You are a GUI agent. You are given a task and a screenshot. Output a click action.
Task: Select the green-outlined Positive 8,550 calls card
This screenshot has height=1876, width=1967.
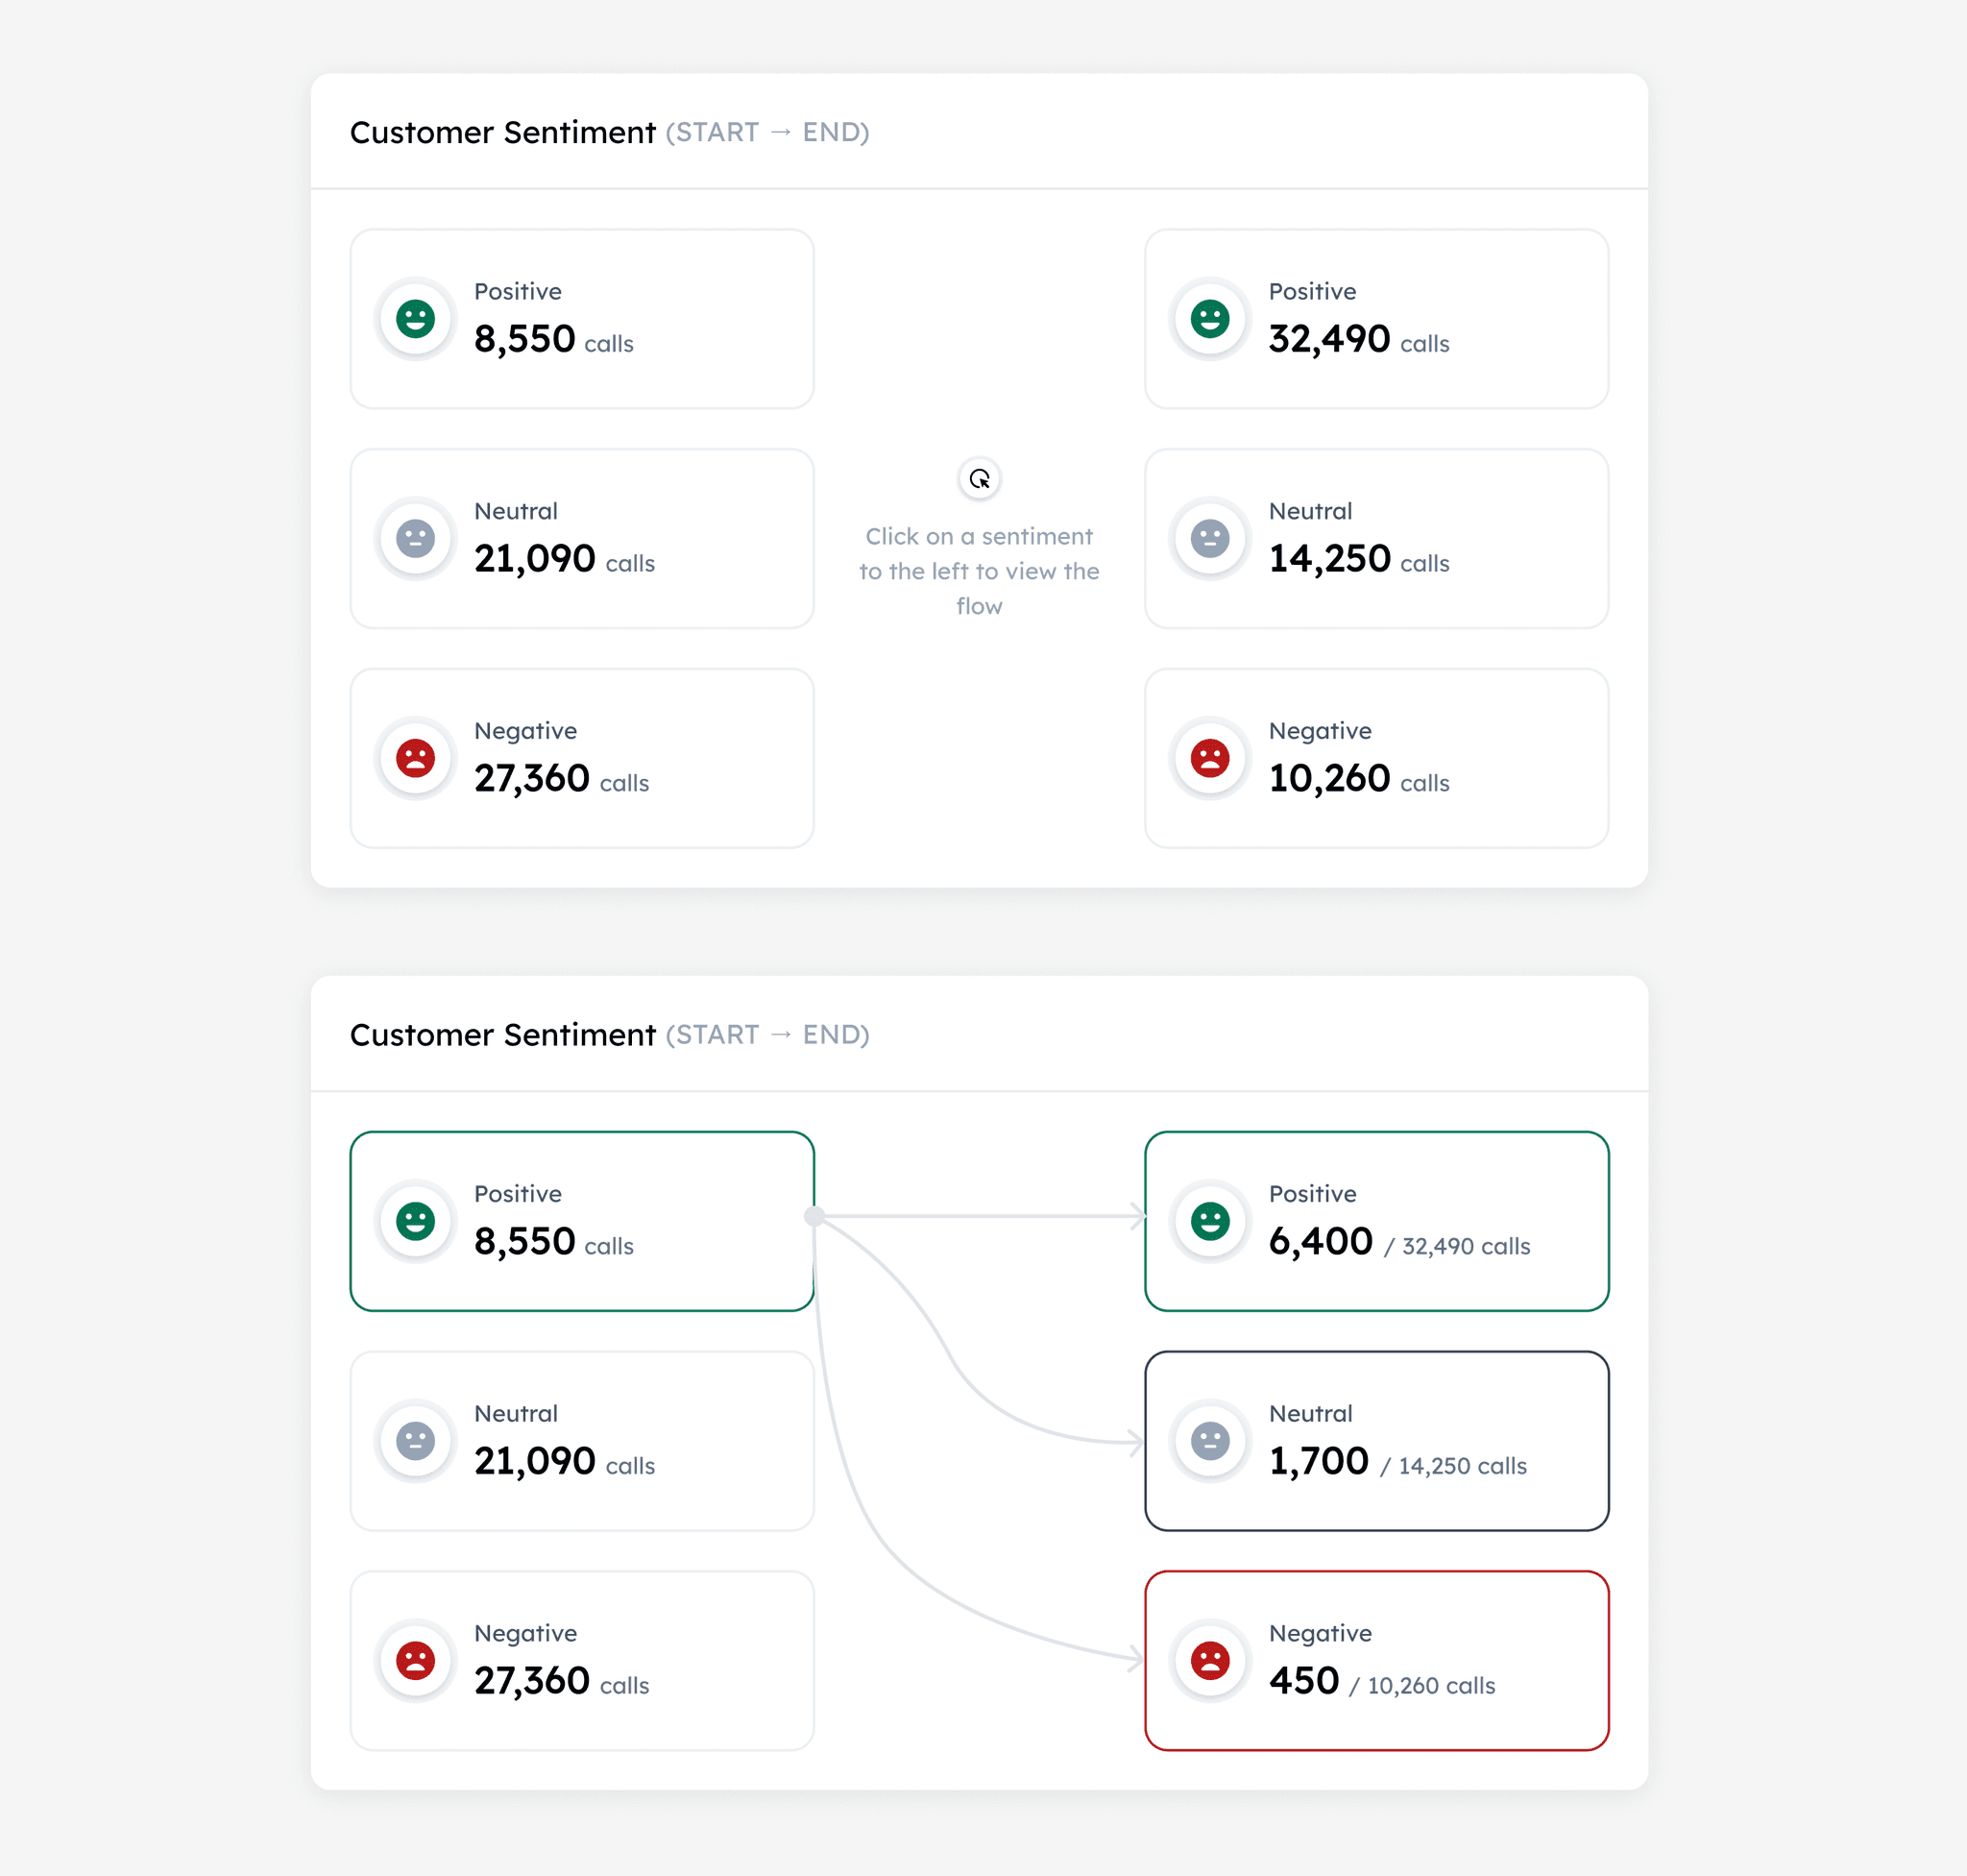coord(581,1221)
